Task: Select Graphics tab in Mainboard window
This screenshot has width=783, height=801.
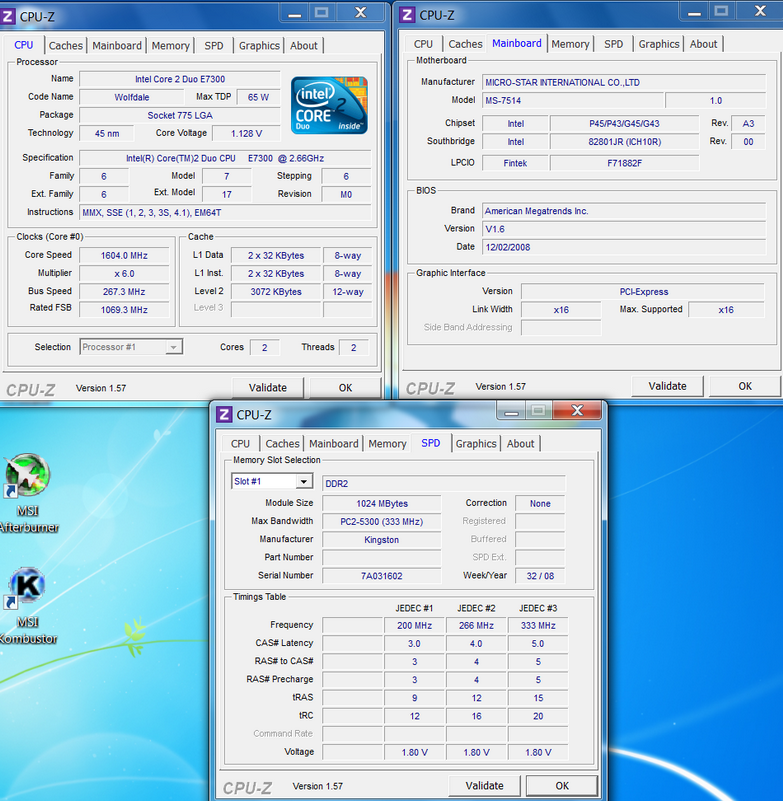Action: tap(659, 44)
